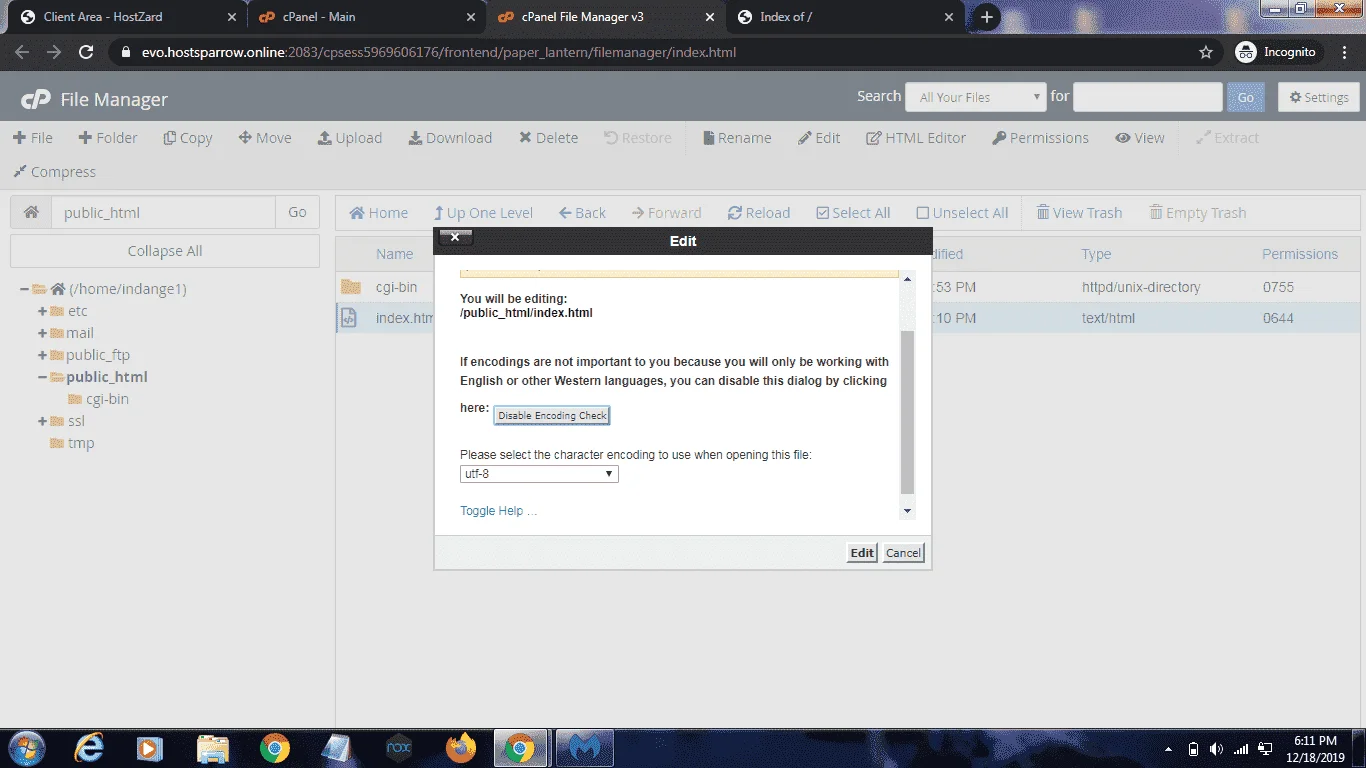Open the HTML Editor
Image resolution: width=1366 pixels, height=768 pixels.
916,138
